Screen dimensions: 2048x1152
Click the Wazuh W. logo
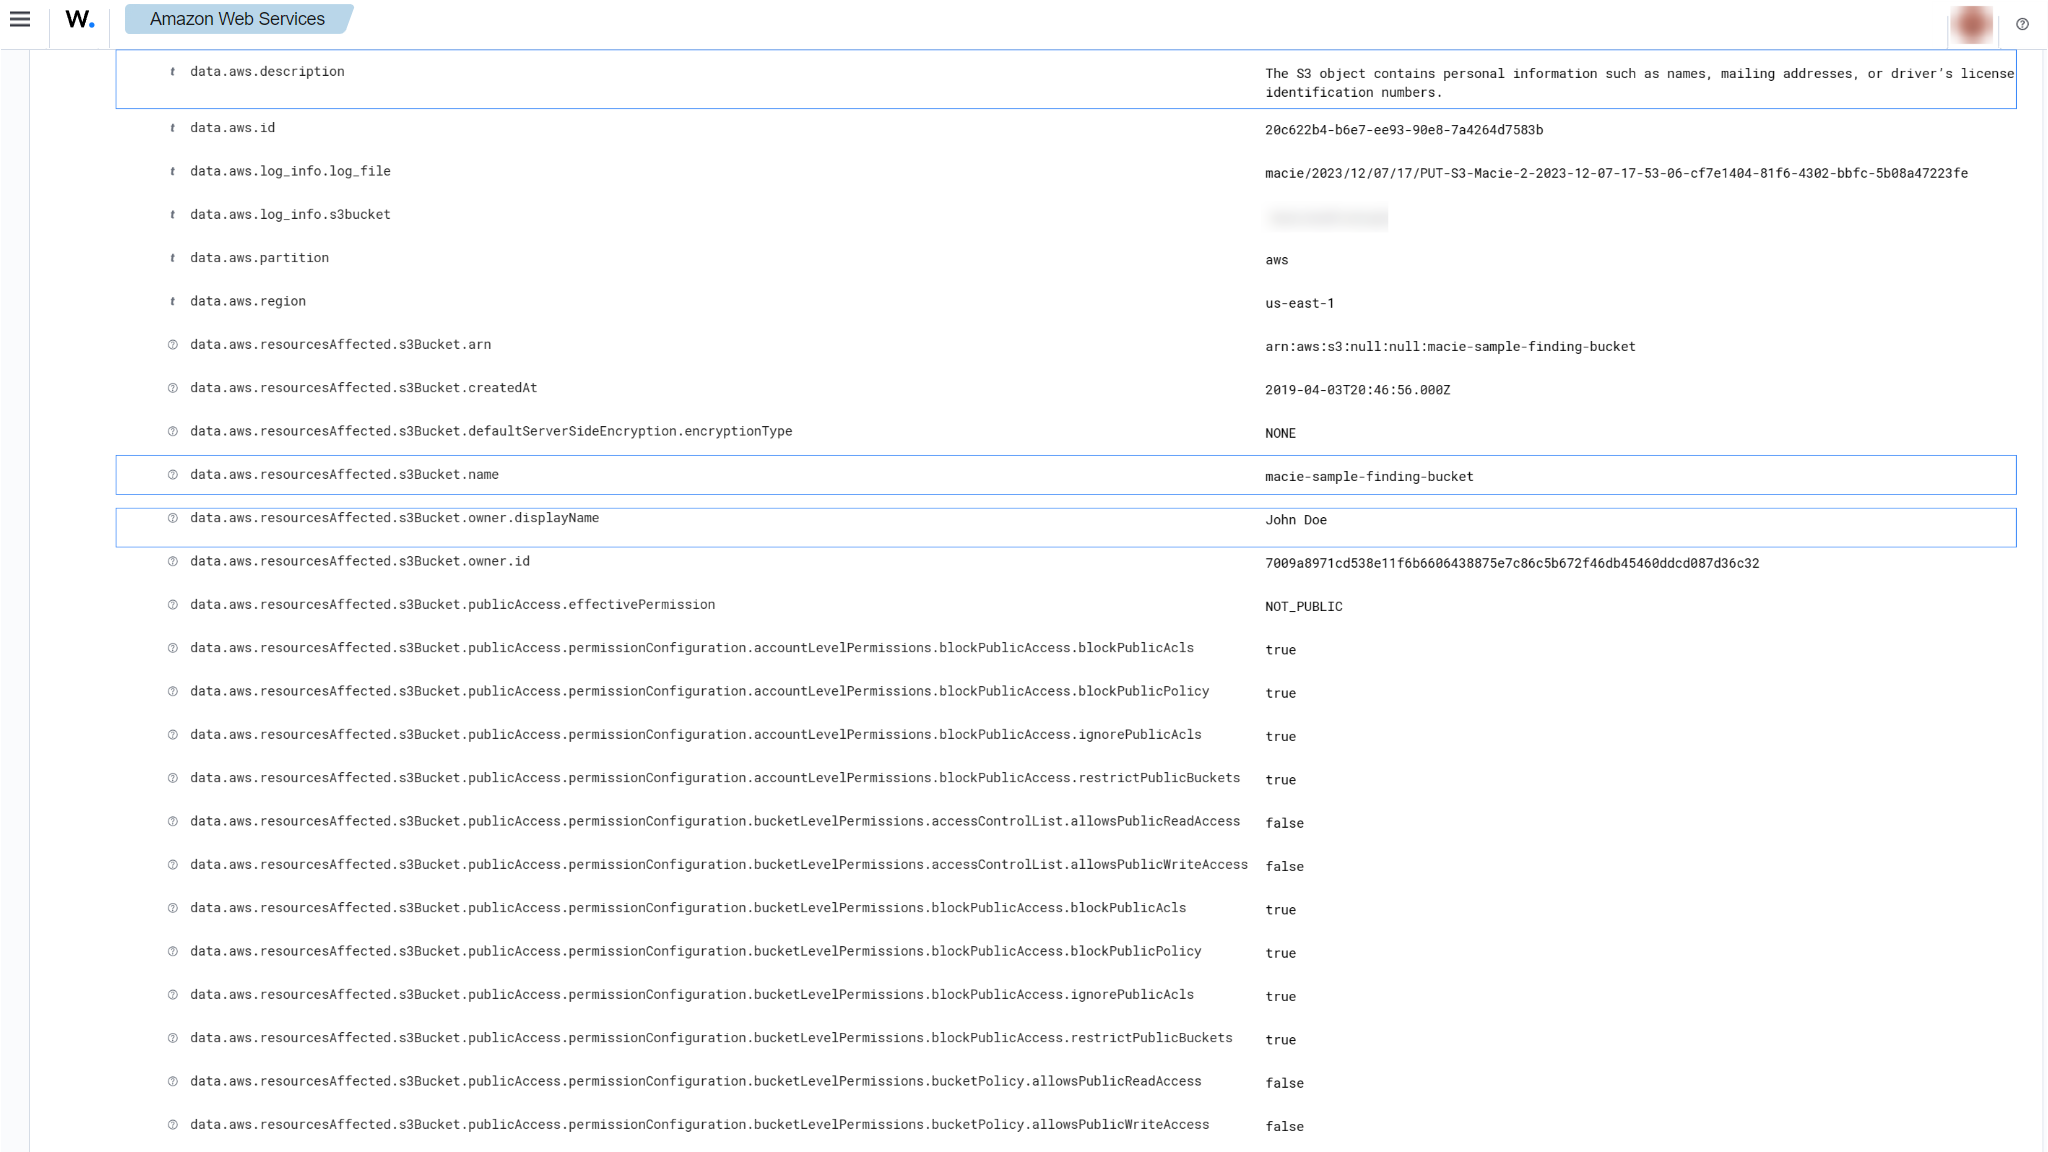80,19
